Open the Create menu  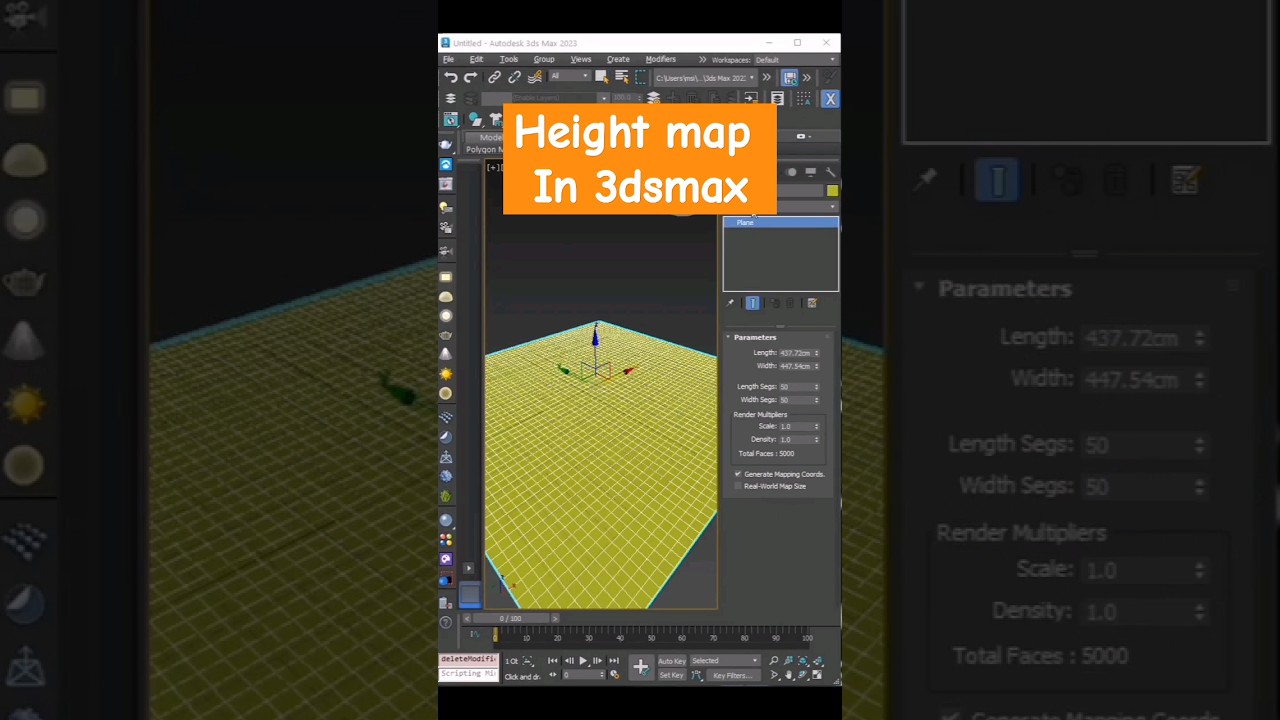coord(618,60)
